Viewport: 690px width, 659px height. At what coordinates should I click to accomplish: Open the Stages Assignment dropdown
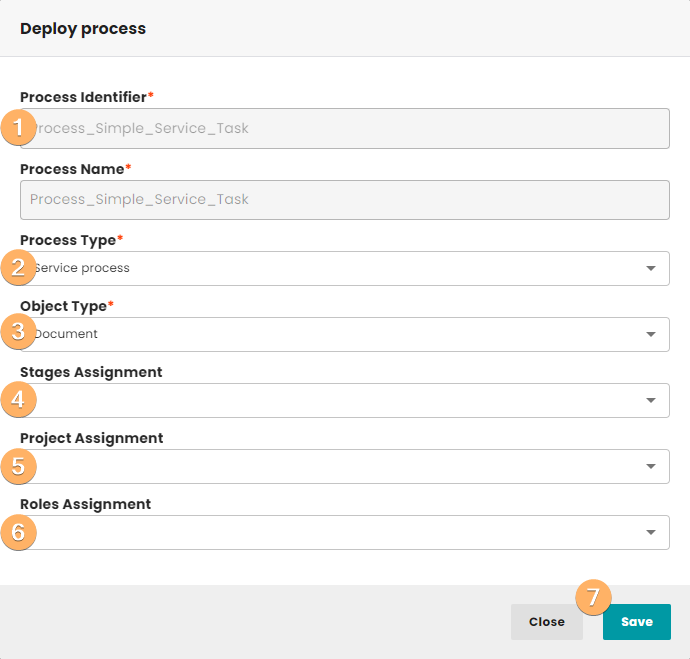(345, 400)
